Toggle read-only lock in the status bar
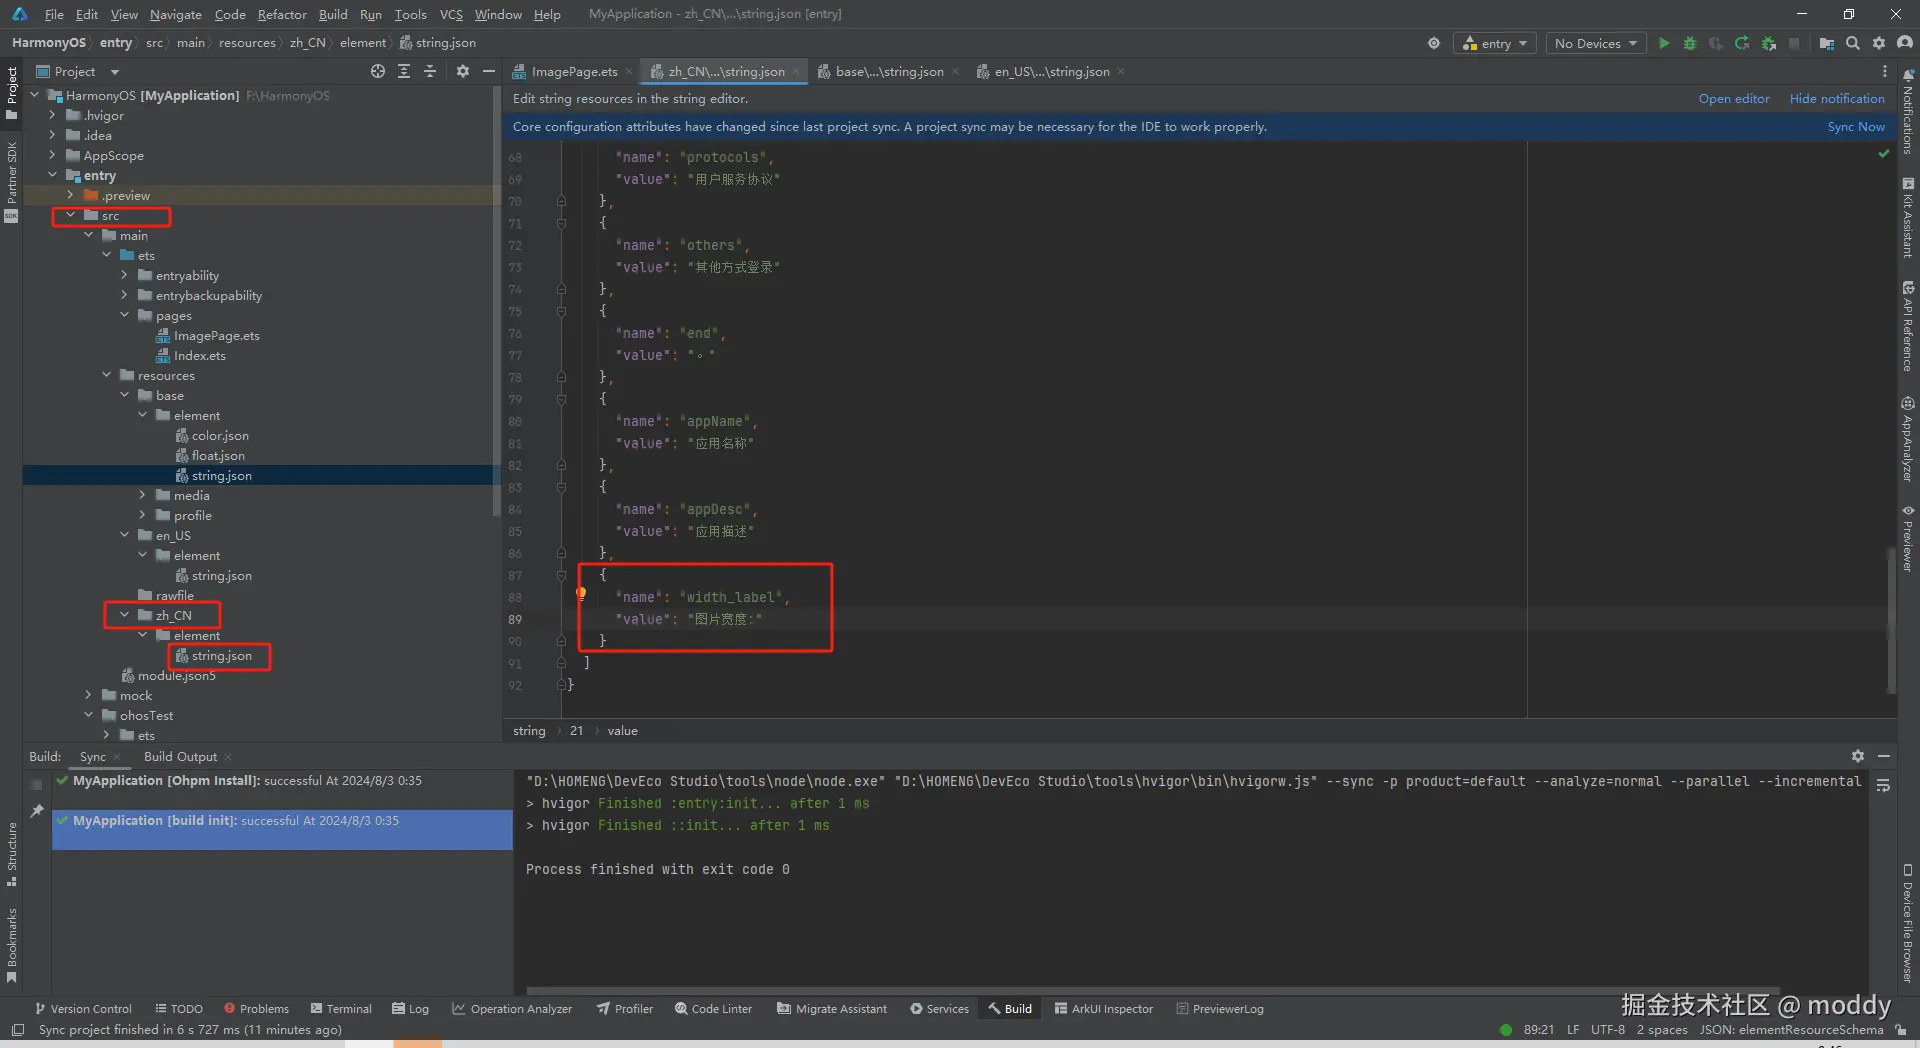 pyautogui.click(x=1900, y=1030)
